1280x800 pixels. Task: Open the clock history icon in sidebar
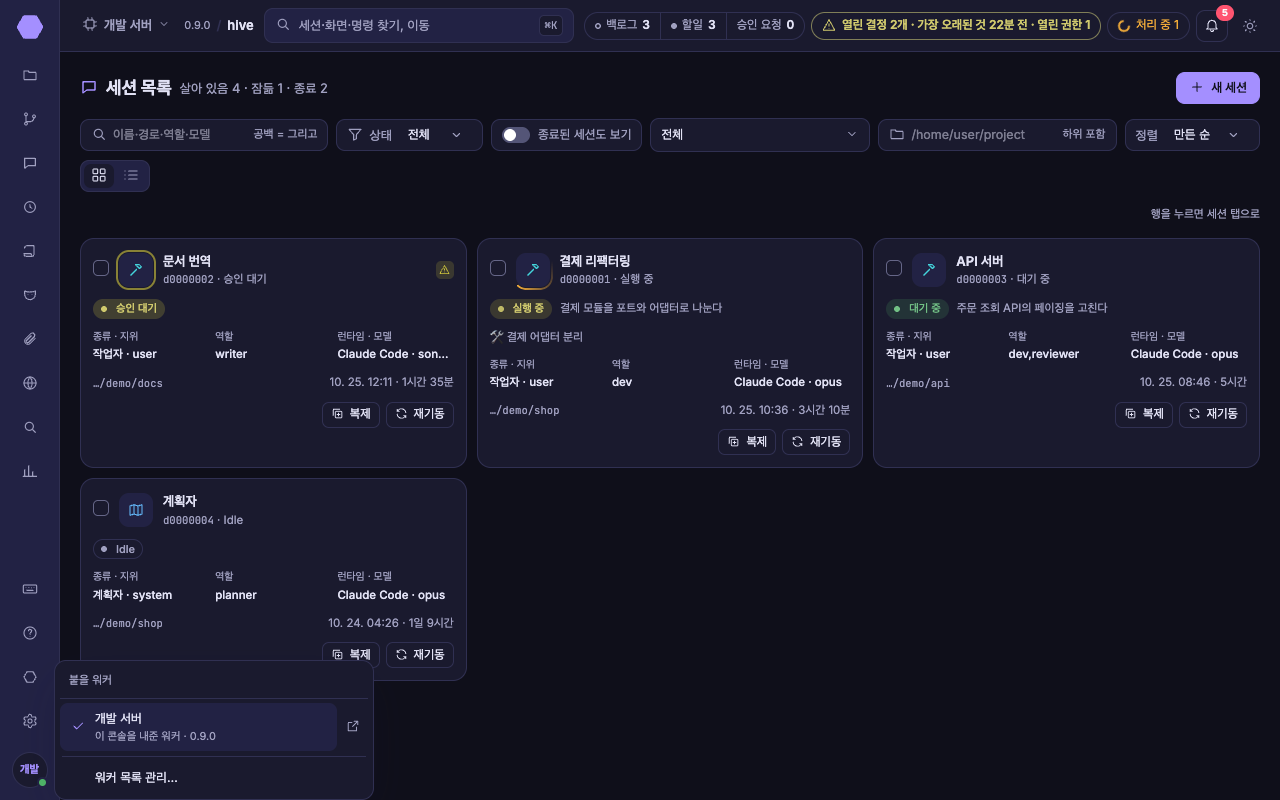point(30,207)
